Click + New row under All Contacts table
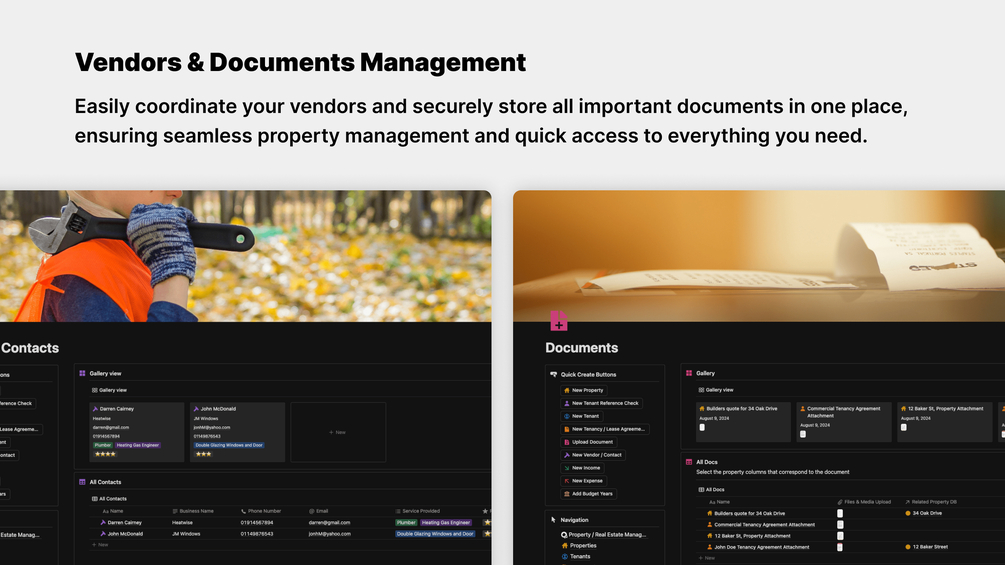This screenshot has height=565, width=1005. pos(99,545)
